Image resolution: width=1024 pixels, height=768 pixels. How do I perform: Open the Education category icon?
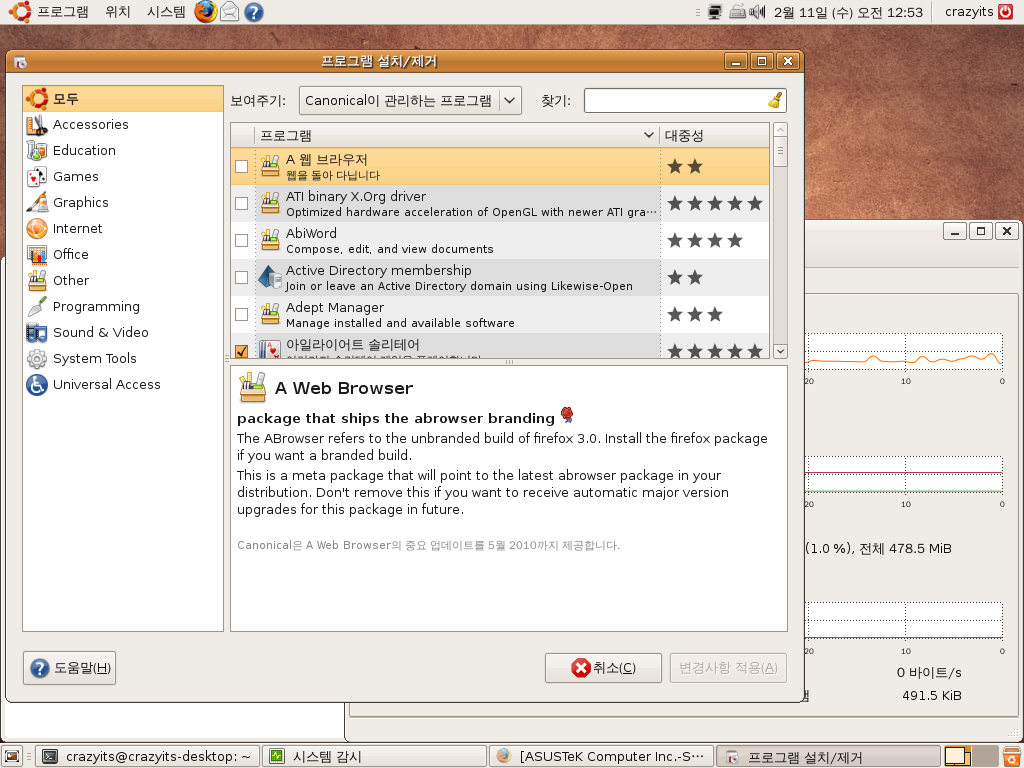(x=37, y=151)
